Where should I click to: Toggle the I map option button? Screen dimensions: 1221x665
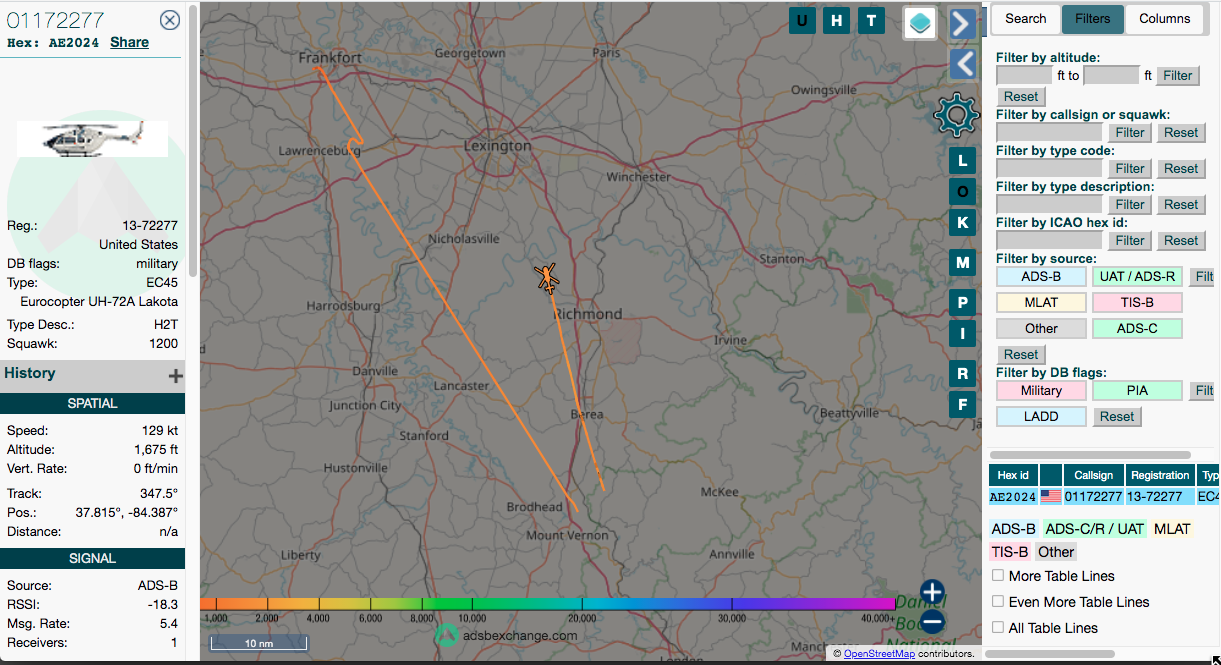pos(962,333)
